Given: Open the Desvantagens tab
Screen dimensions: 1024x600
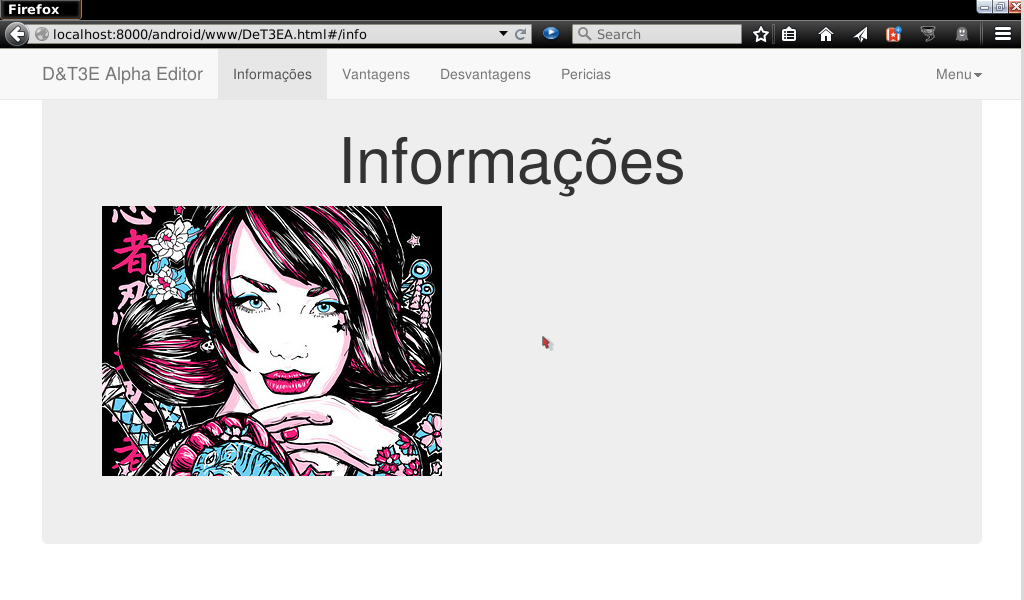Looking at the screenshot, I should pyautogui.click(x=485, y=74).
